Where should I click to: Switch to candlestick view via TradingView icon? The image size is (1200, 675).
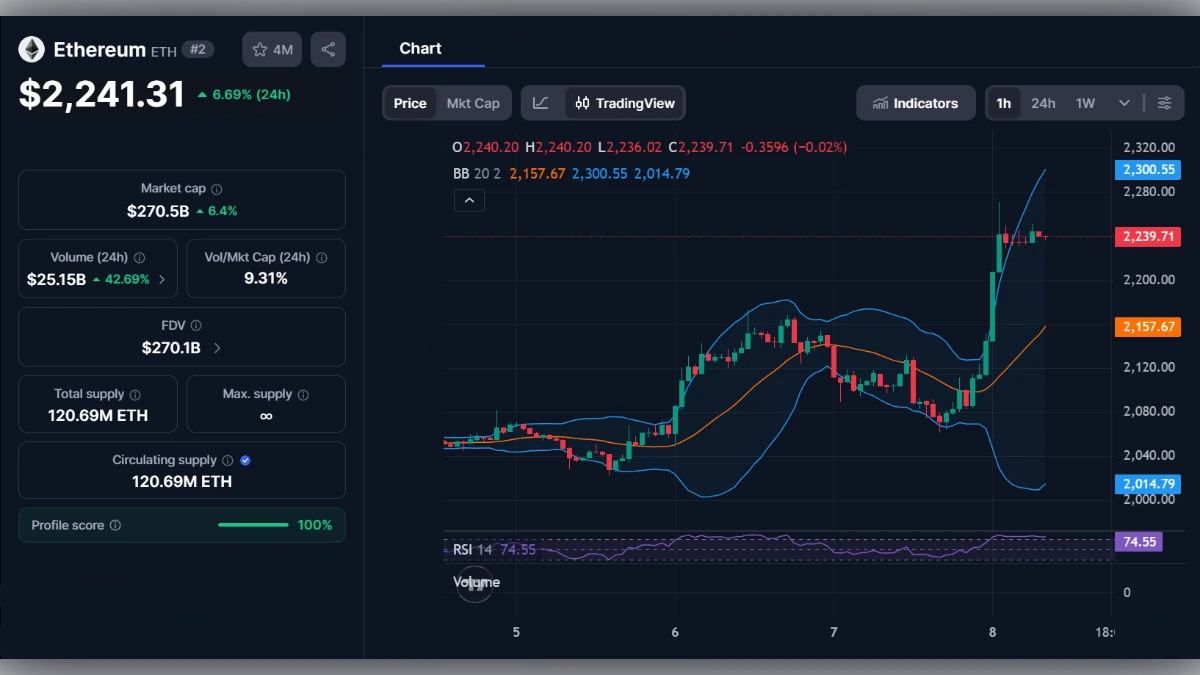coord(583,102)
